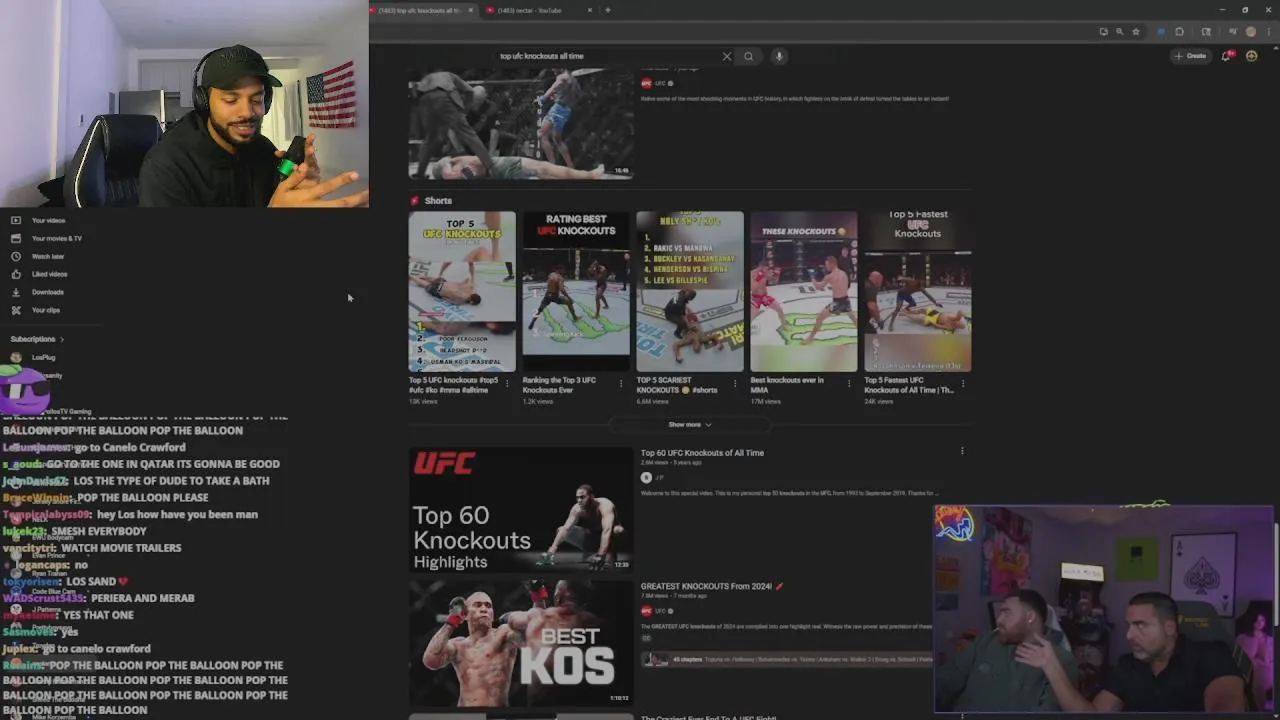Open the YouTube account avatar menu

click(1251, 56)
